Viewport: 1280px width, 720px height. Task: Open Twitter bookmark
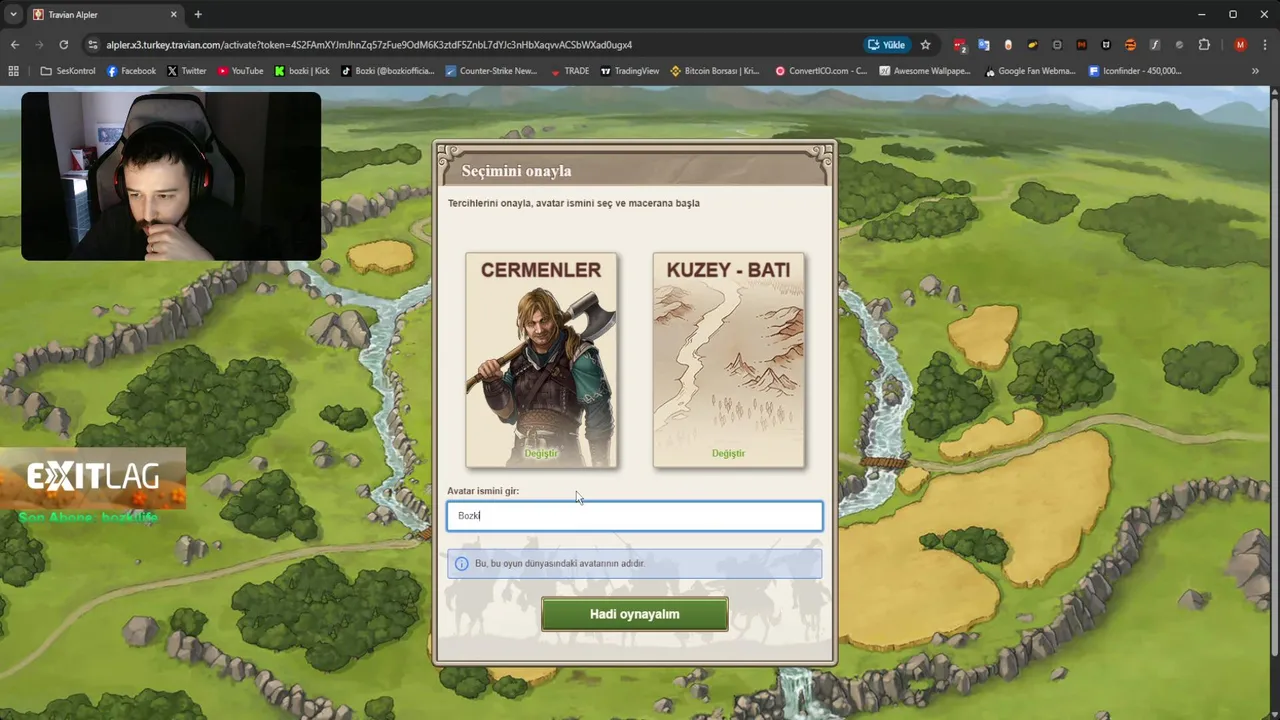(x=187, y=71)
